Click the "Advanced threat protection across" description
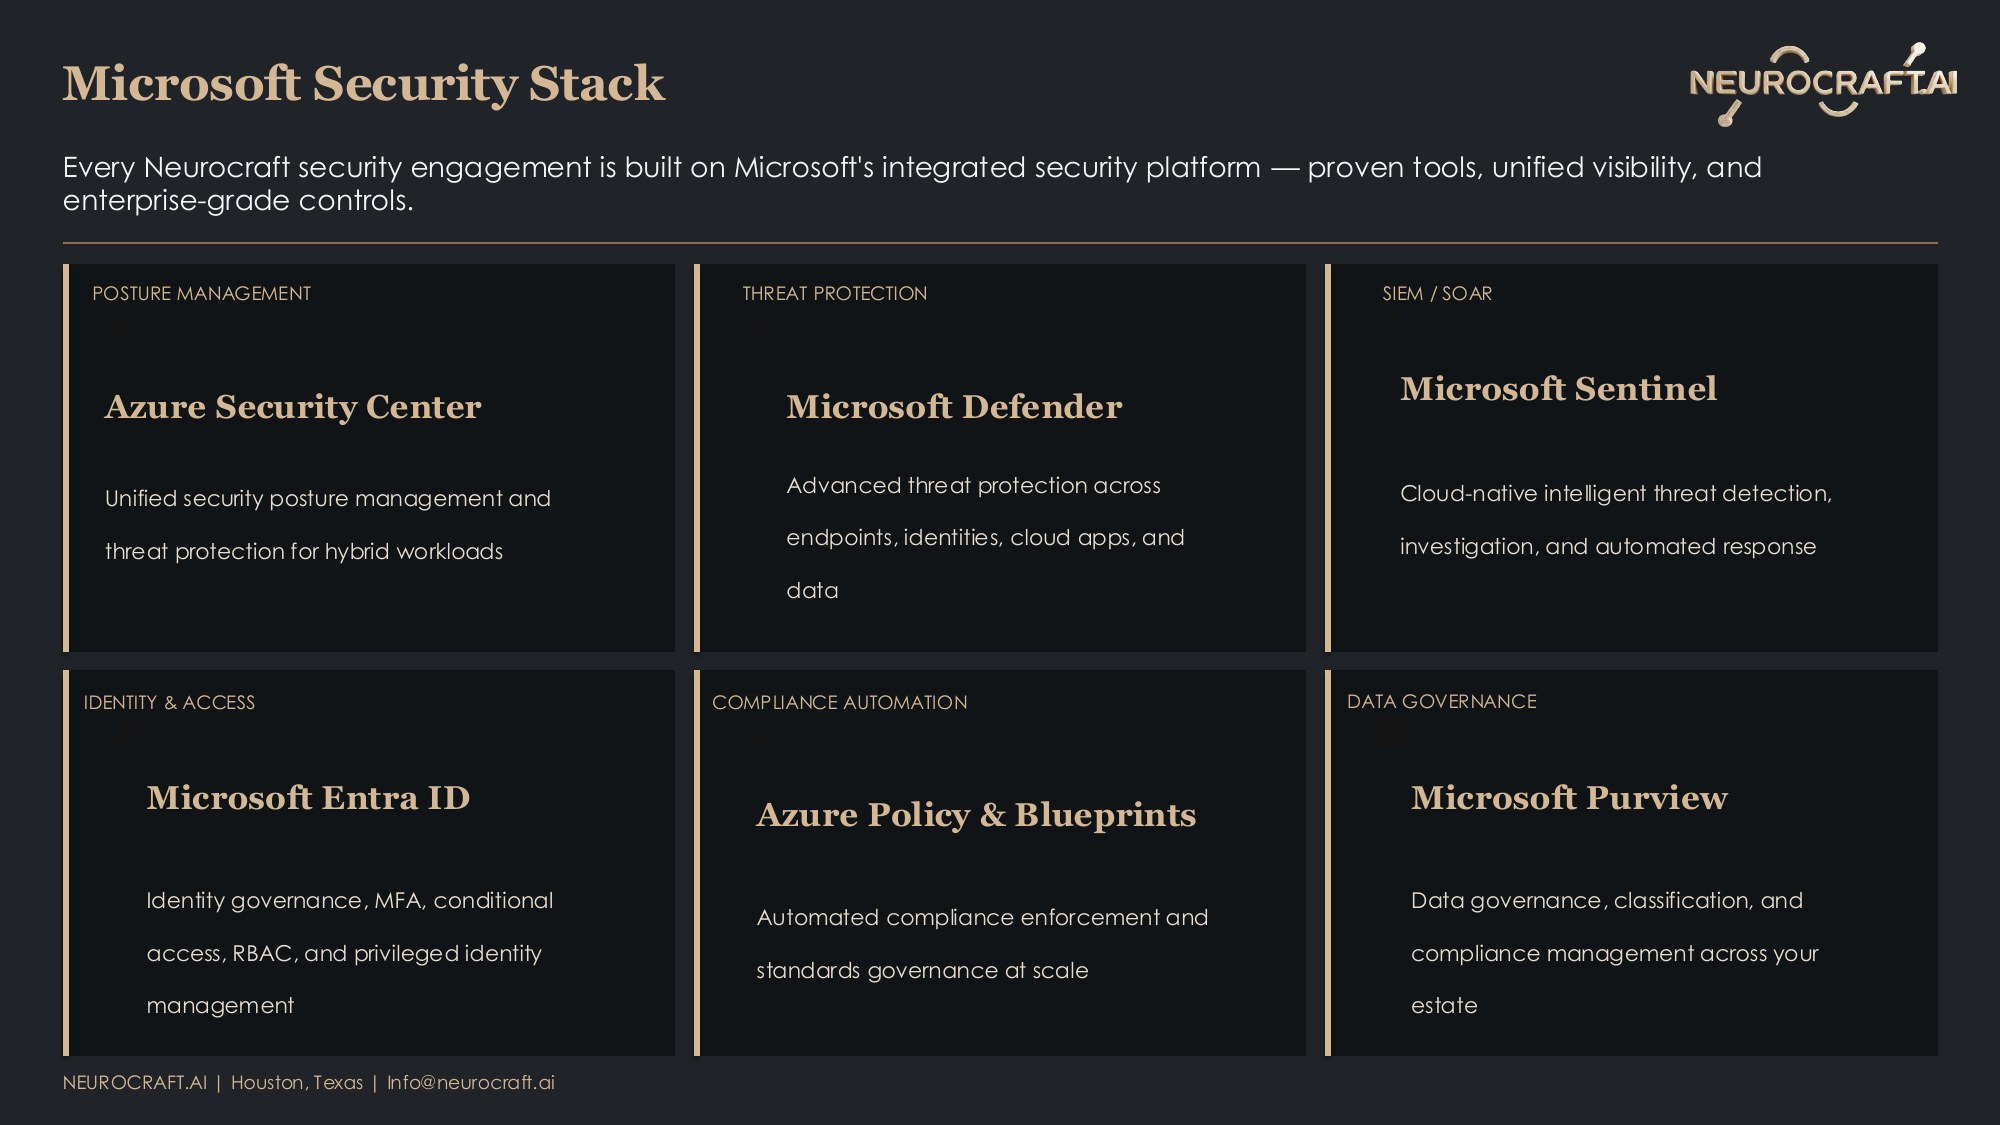Viewport: 2000px width, 1125px height. (x=985, y=538)
